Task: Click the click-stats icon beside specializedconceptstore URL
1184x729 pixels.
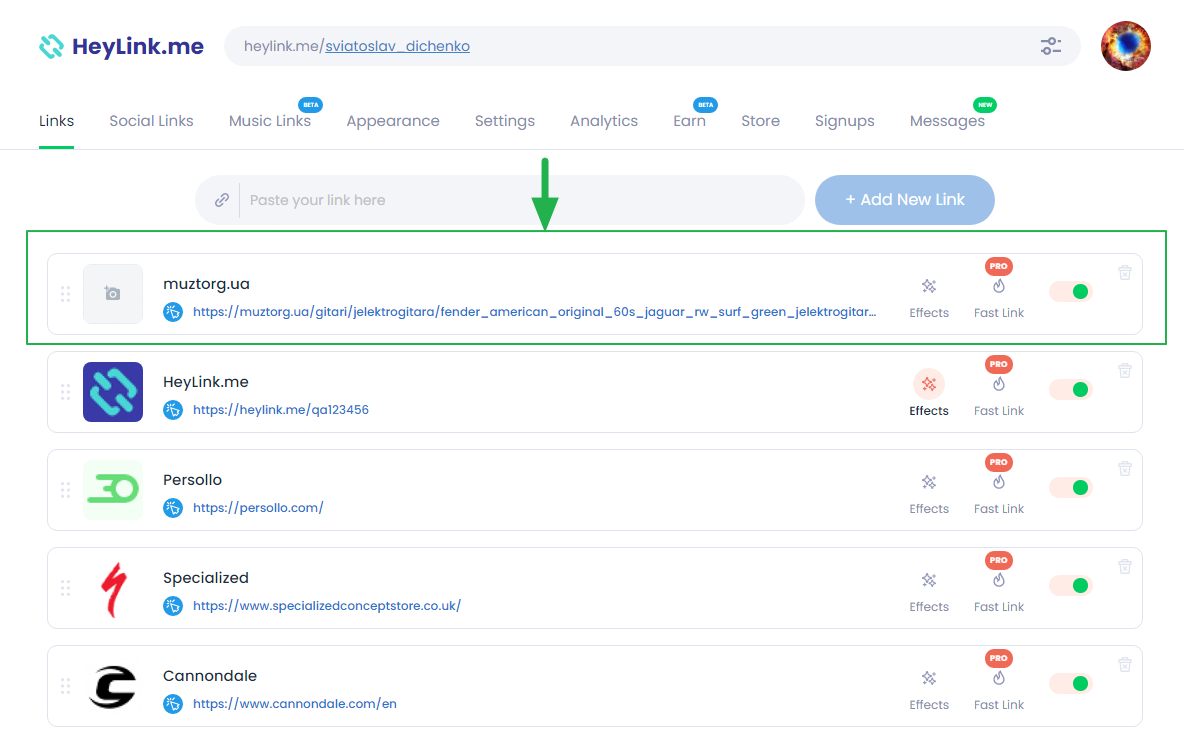Action: coord(173,606)
